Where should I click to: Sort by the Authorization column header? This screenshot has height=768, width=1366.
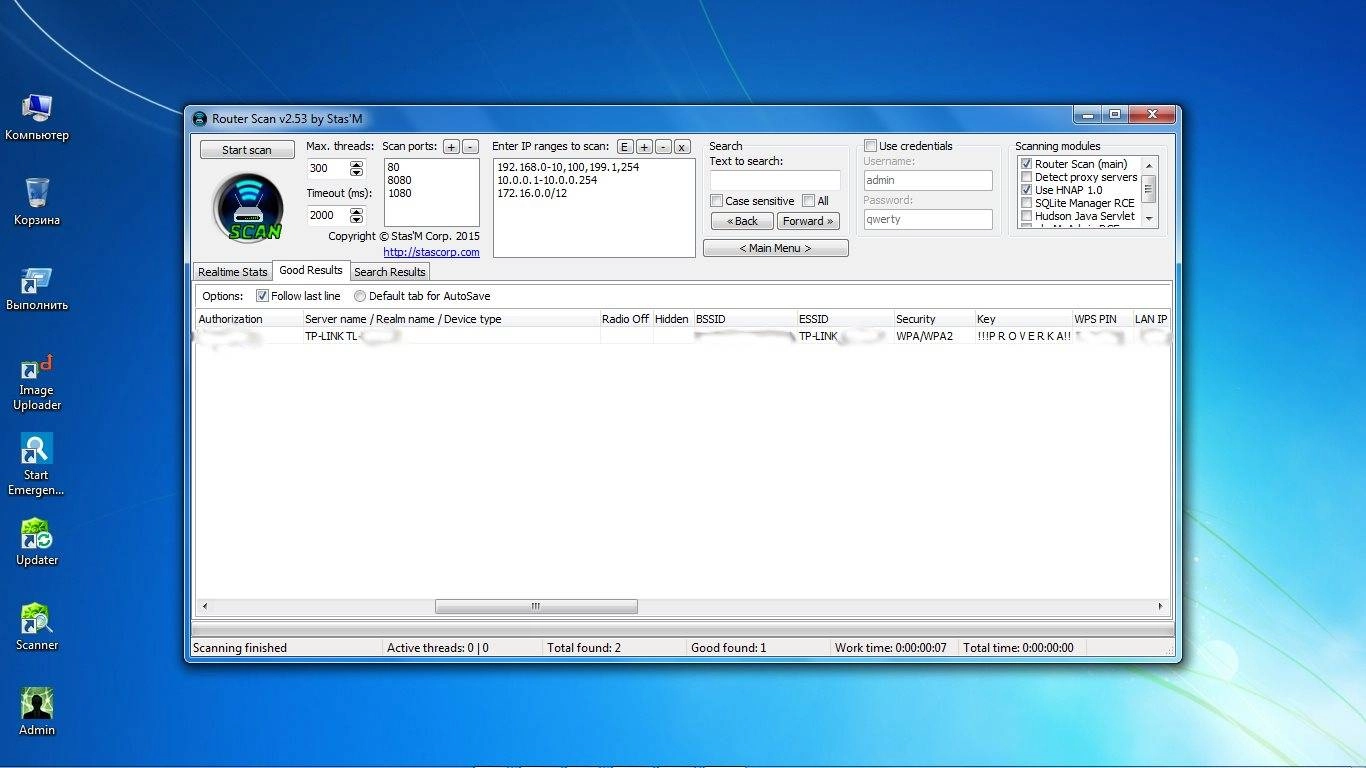point(248,319)
